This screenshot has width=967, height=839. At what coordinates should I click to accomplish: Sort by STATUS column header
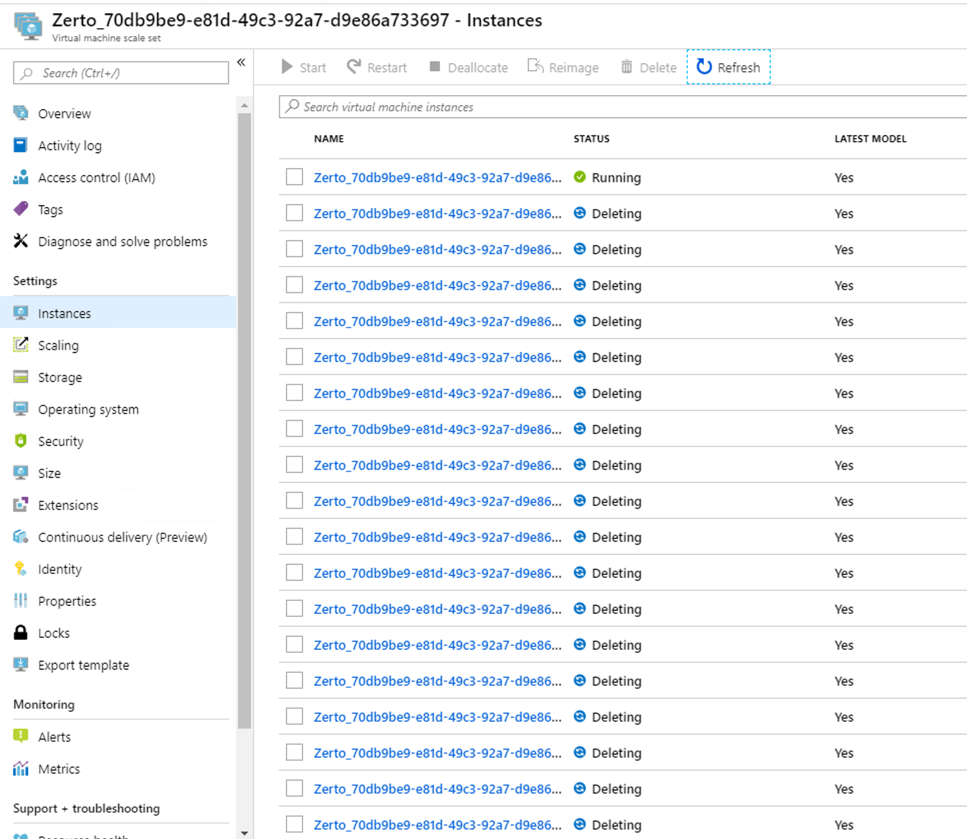[x=591, y=139]
